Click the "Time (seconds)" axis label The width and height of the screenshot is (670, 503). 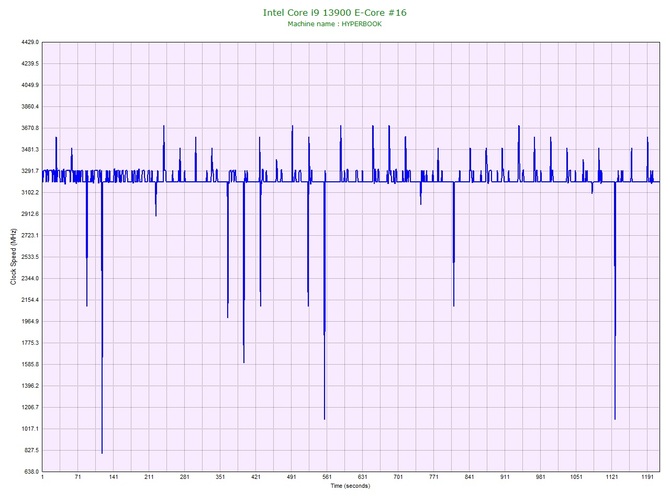(x=350, y=486)
